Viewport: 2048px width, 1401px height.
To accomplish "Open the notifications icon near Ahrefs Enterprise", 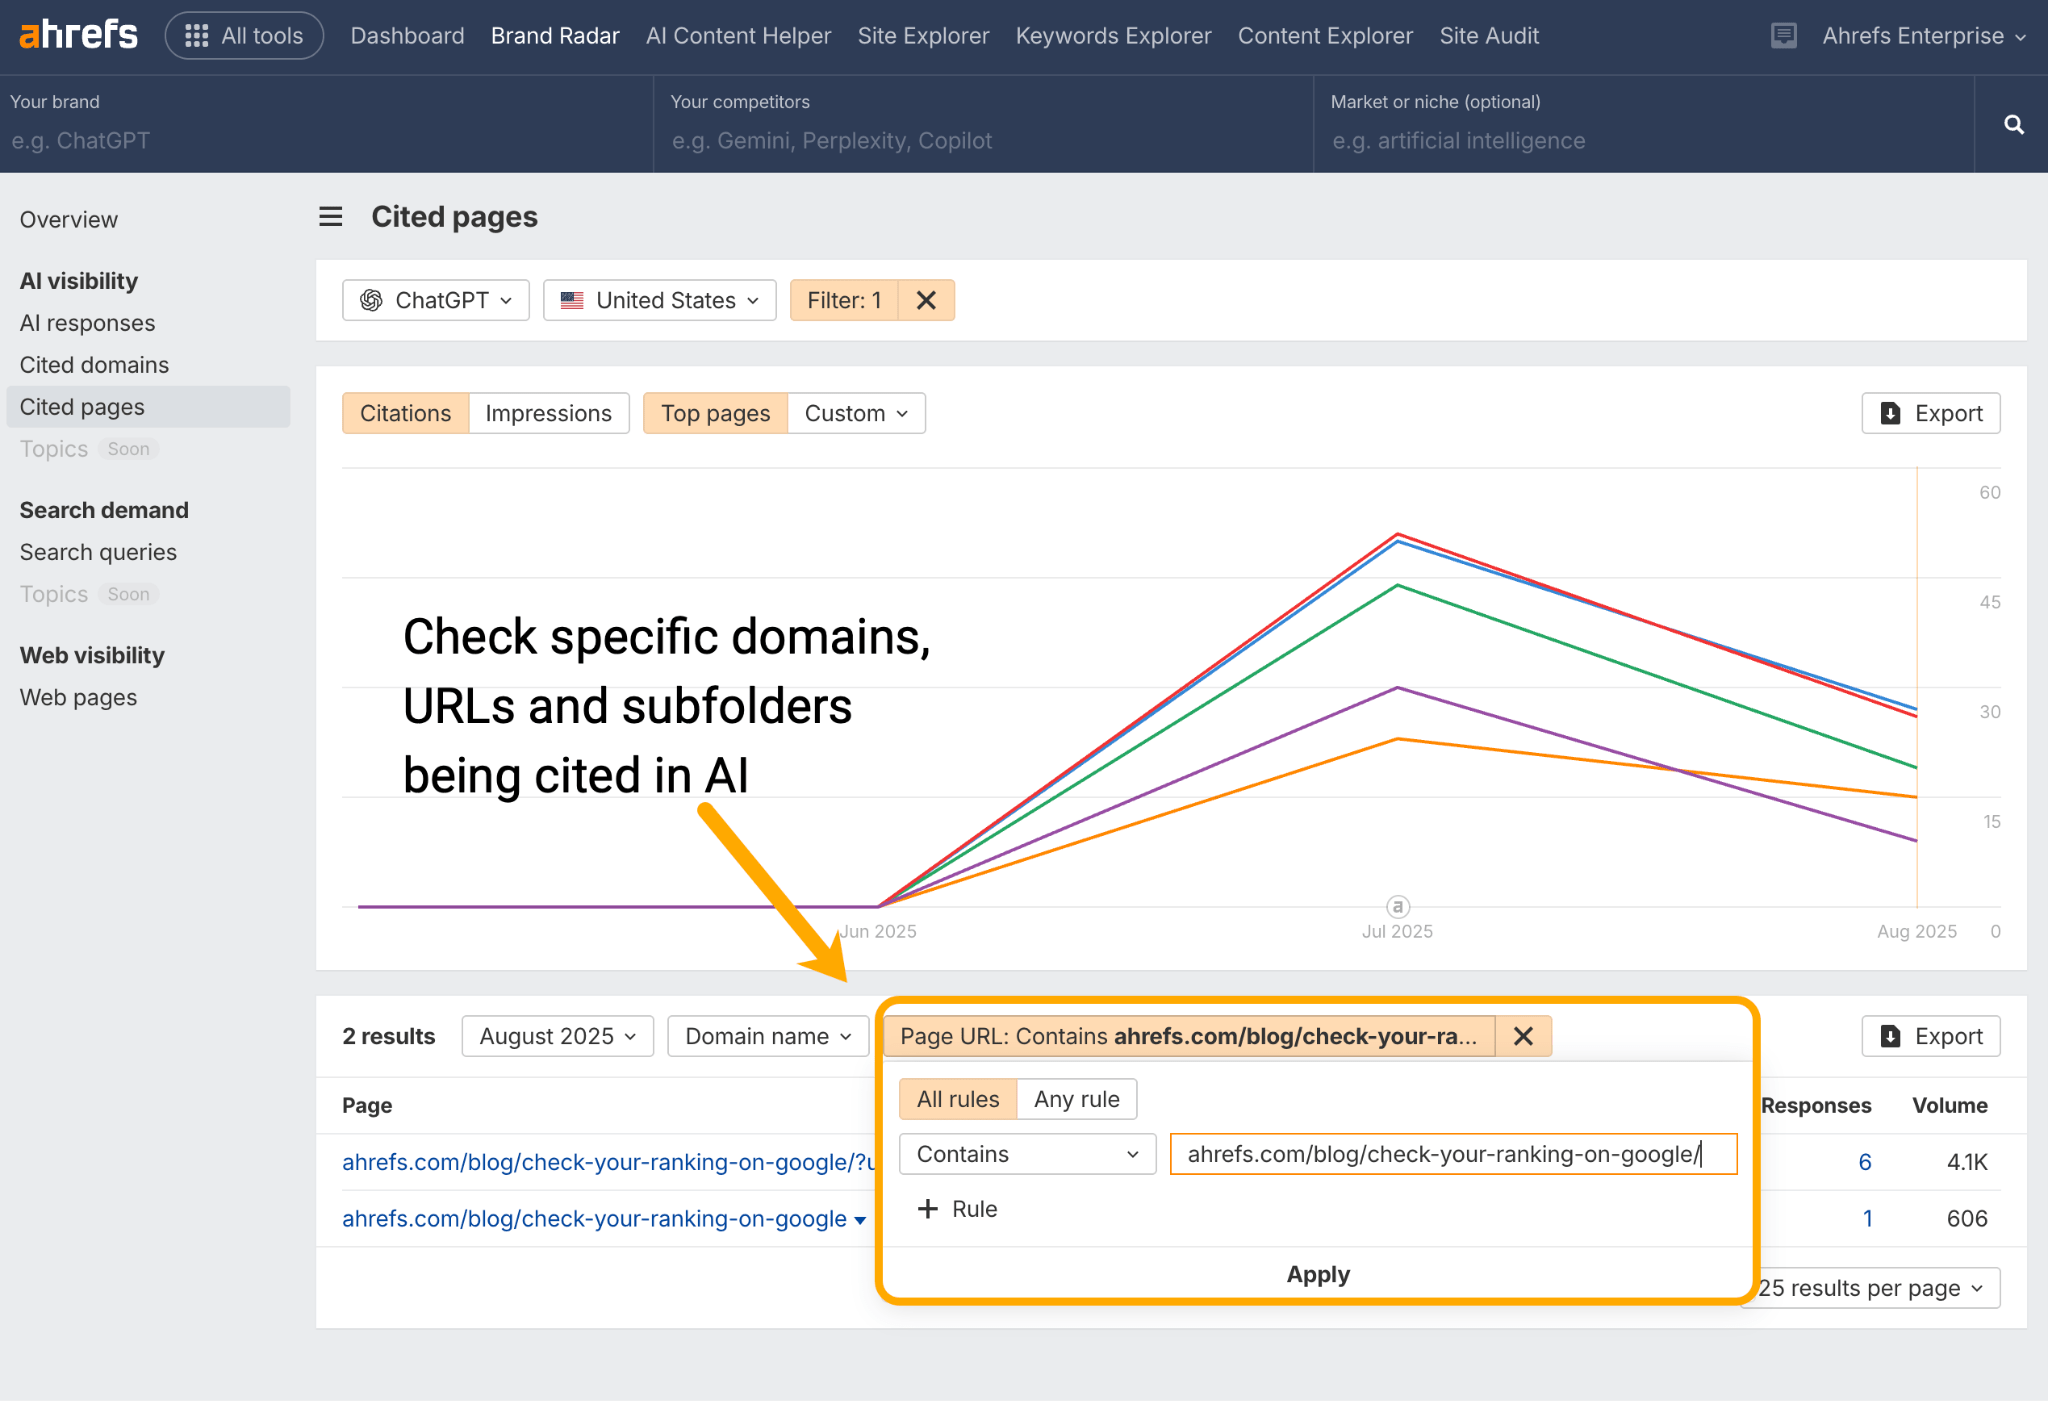I will (1783, 34).
